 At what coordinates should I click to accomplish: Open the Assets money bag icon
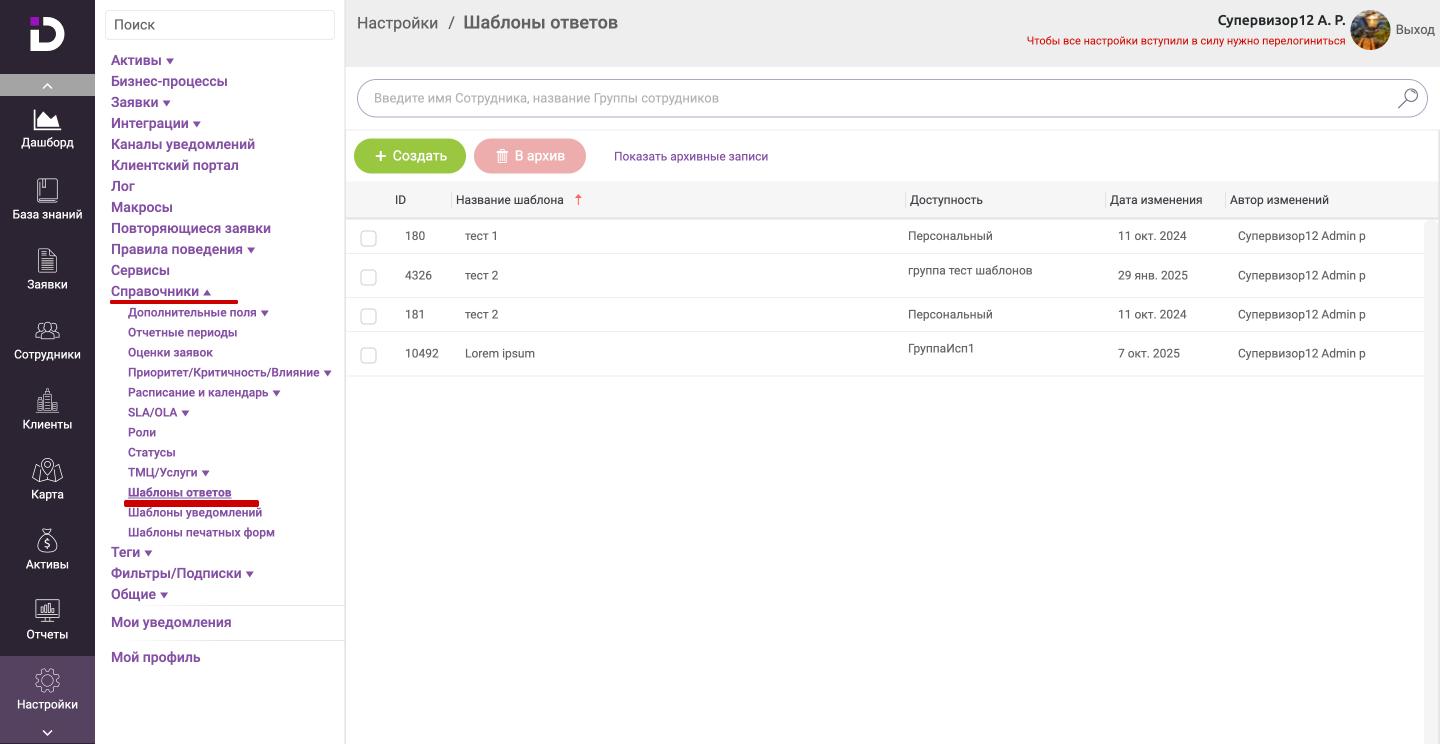click(x=47, y=541)
